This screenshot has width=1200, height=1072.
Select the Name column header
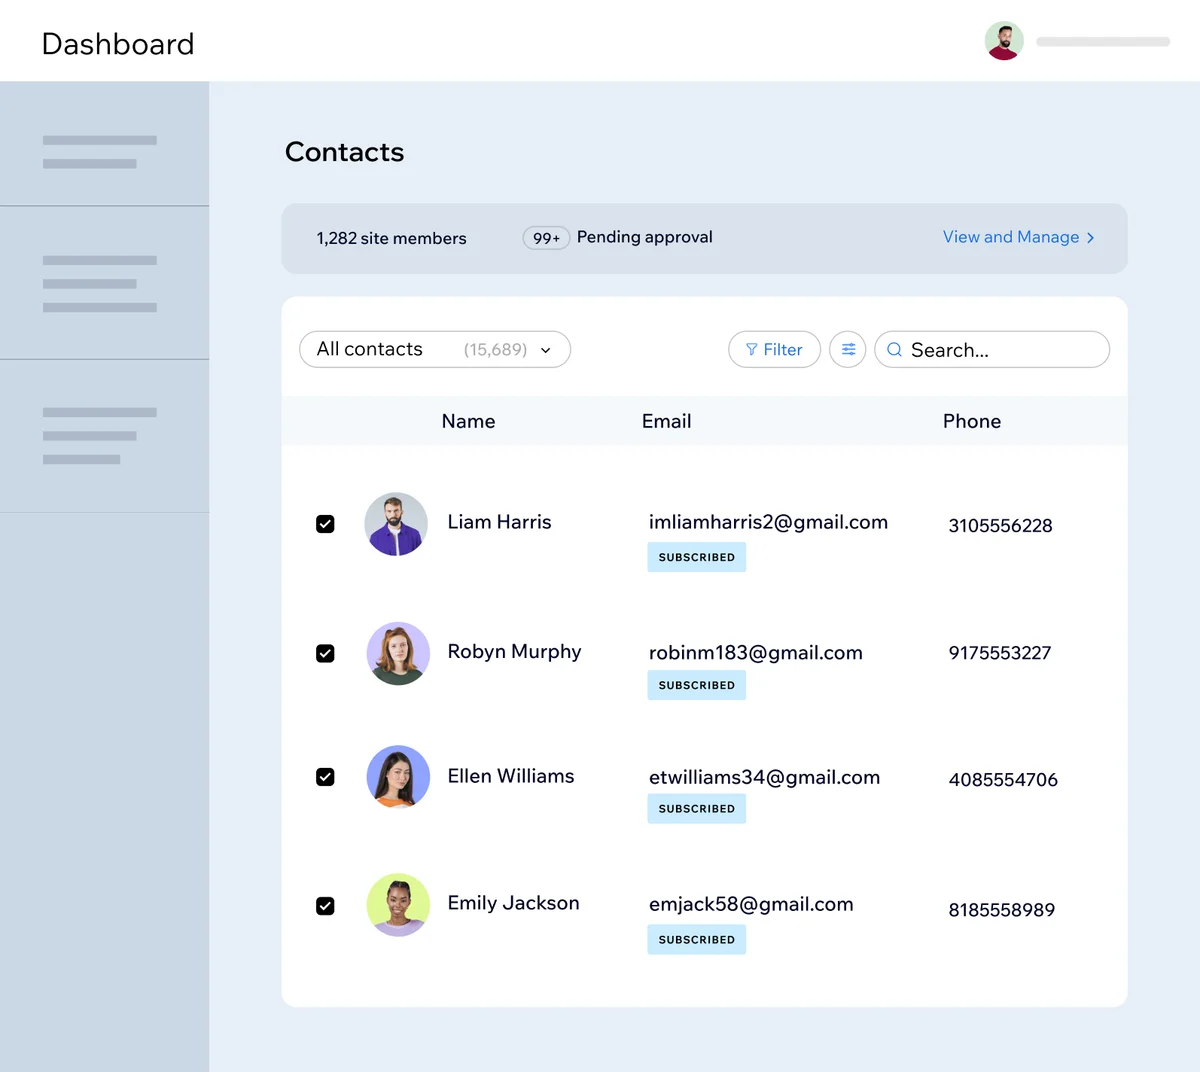[x=468, y=421]
